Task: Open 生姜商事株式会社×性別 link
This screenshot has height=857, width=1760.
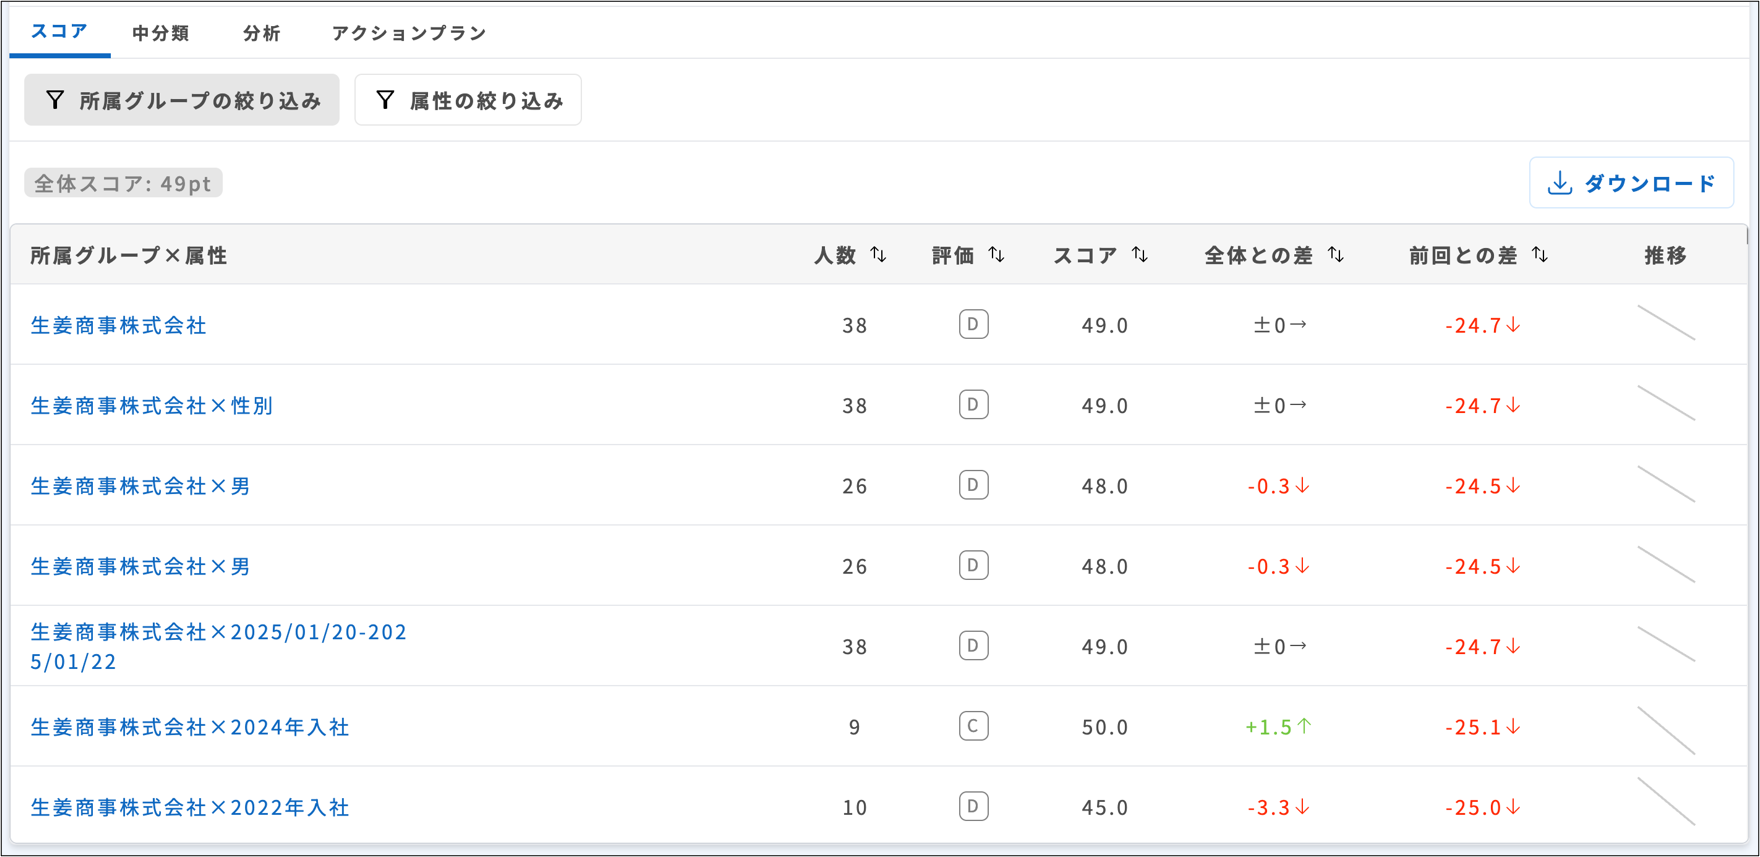Action: pyautogui.click(x=151, y=405)
